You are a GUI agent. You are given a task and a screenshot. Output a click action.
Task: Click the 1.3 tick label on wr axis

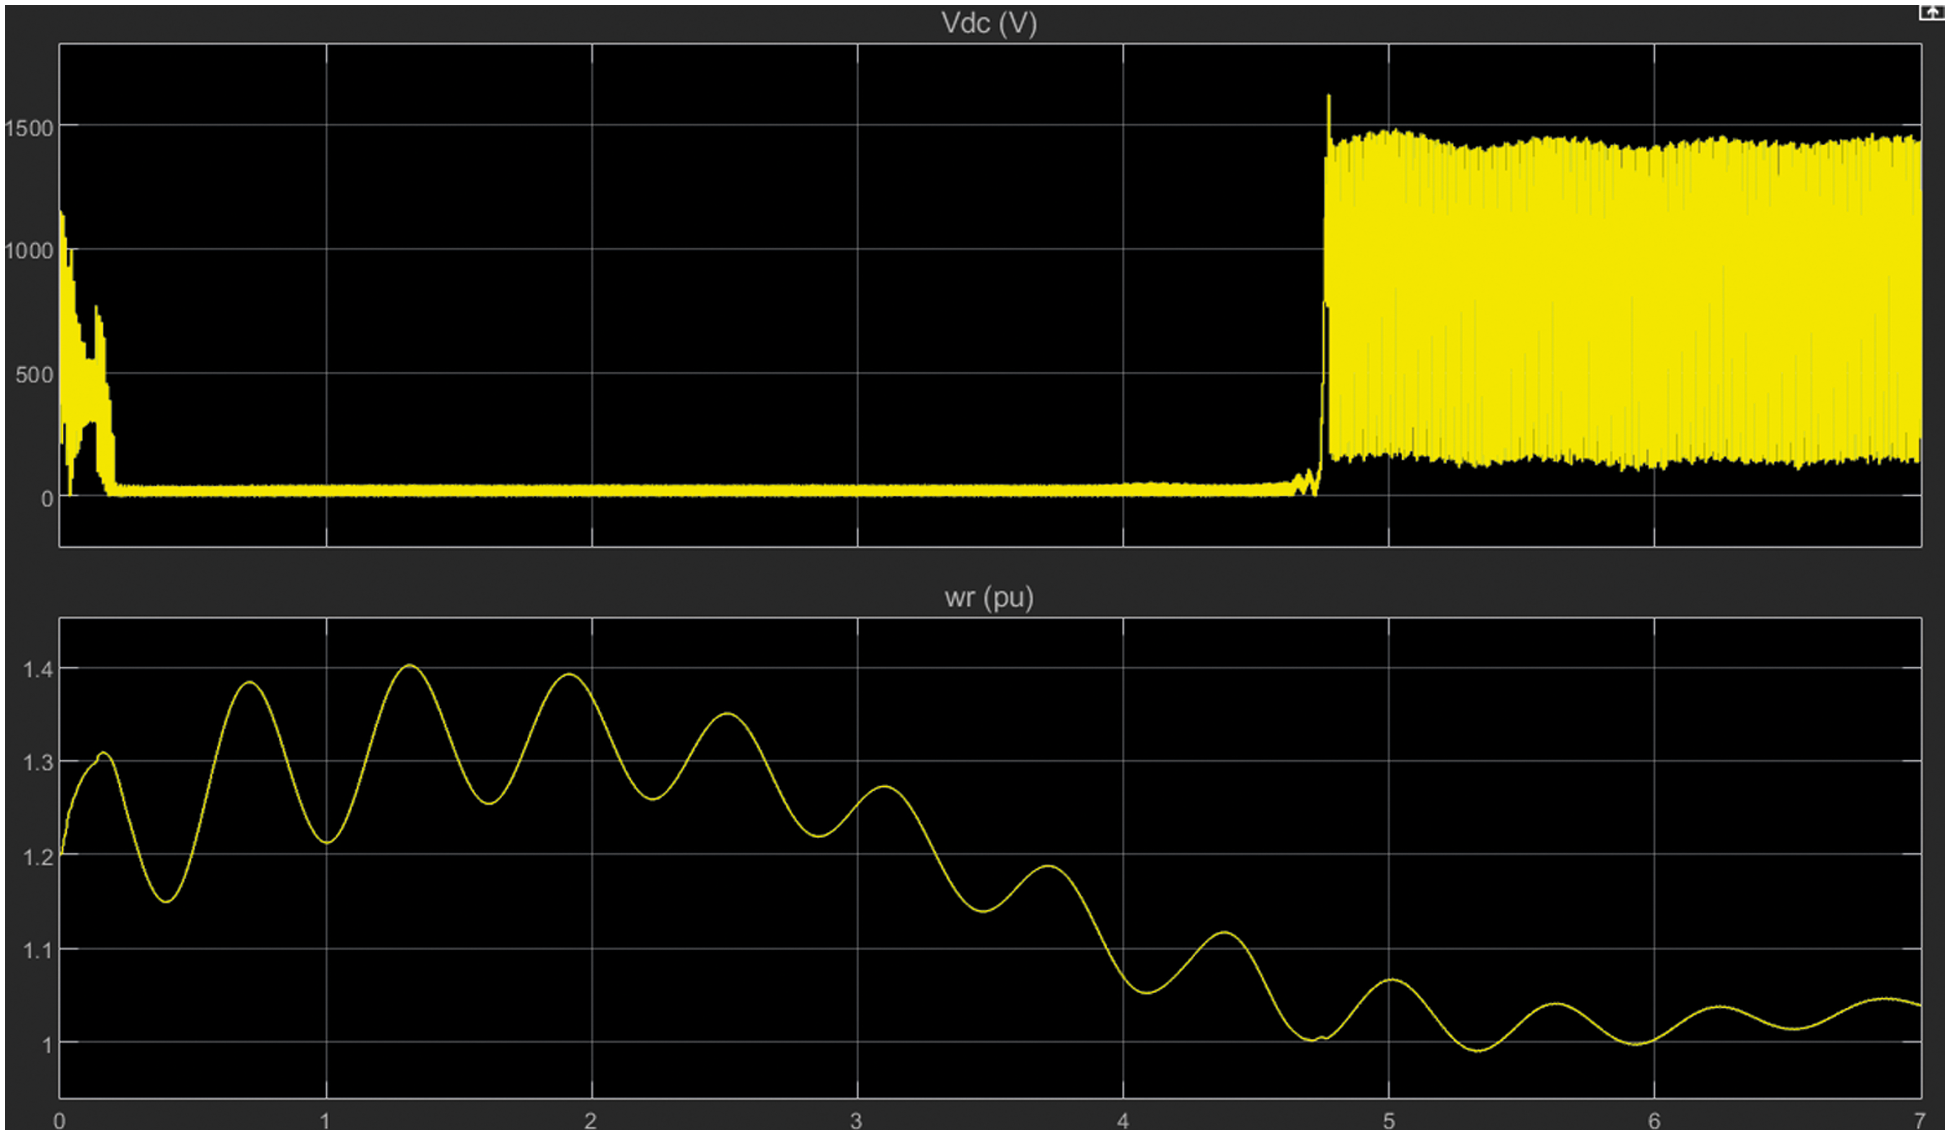coord(38,763)
